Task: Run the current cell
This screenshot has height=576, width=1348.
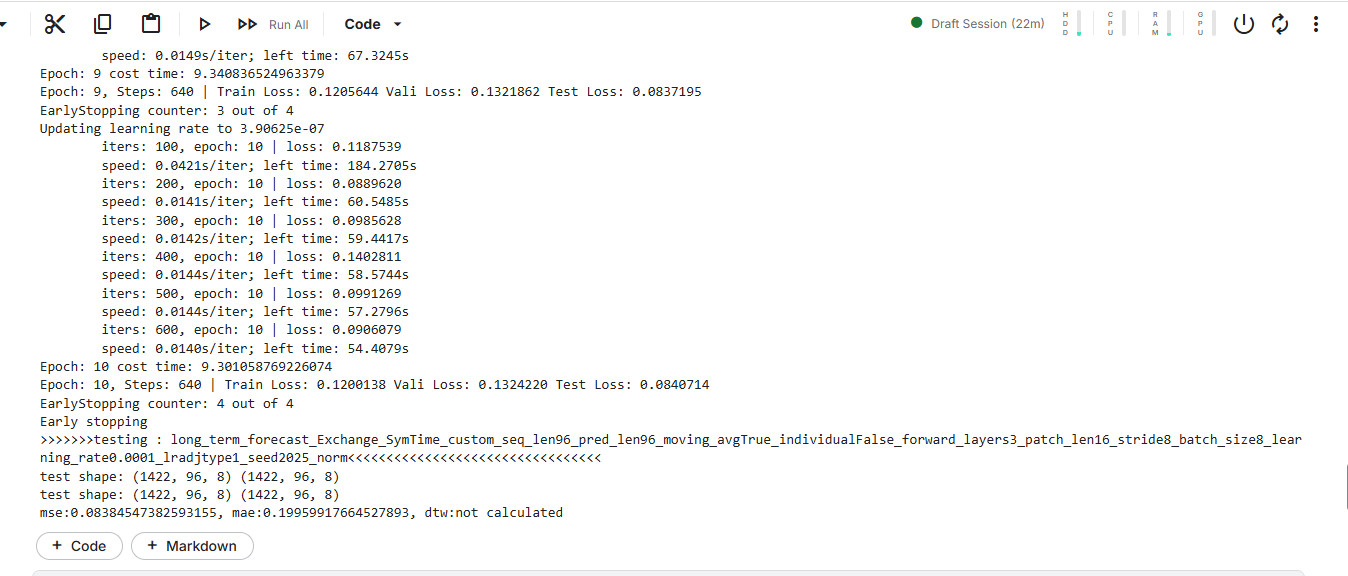Action: [x=205, y=24]
